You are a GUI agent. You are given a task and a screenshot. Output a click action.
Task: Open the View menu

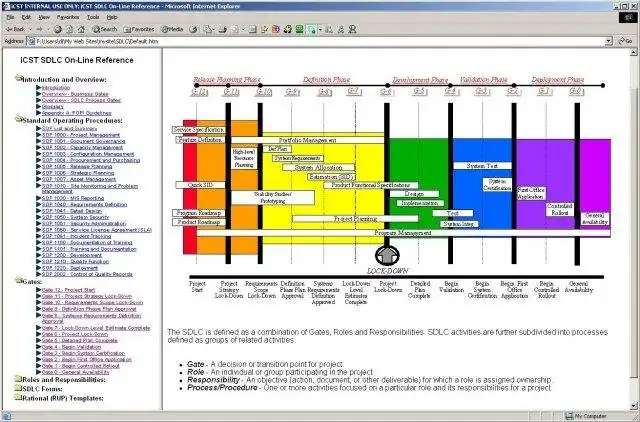[x=44, y=17]
